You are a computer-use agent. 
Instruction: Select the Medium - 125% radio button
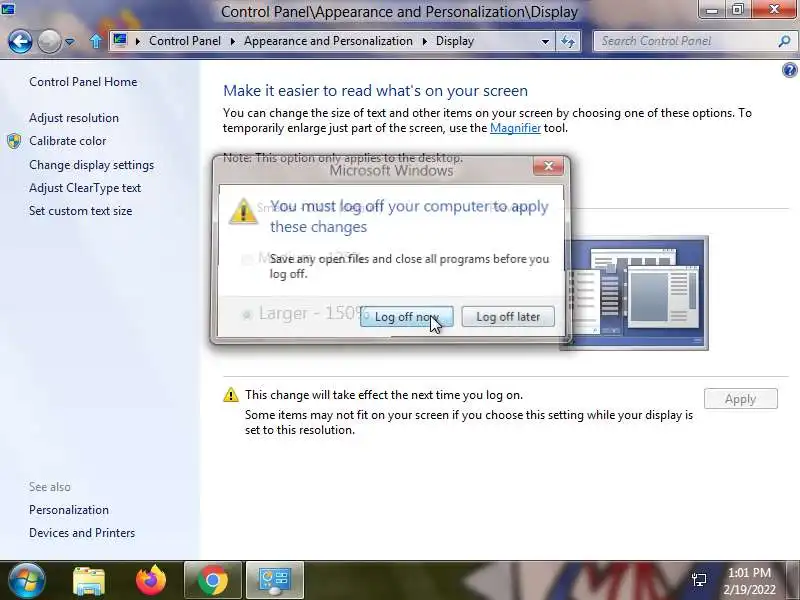(247, 259)
